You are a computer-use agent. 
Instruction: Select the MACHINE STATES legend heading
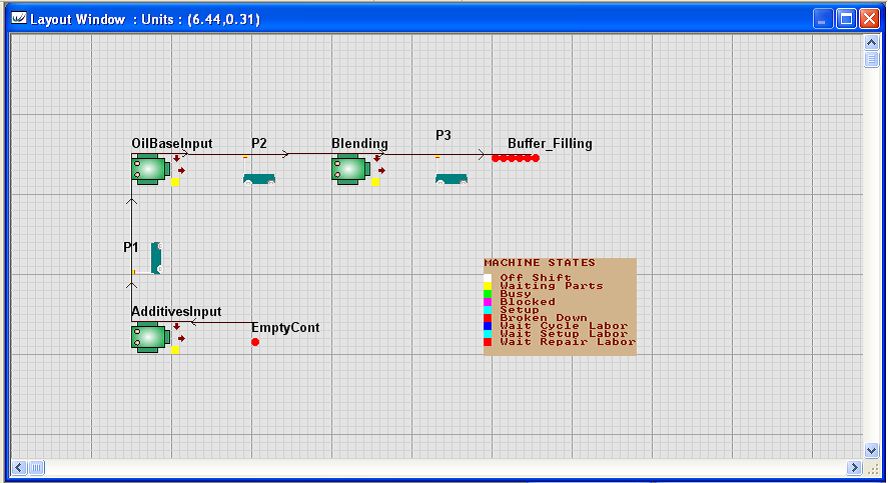point(539,263)
